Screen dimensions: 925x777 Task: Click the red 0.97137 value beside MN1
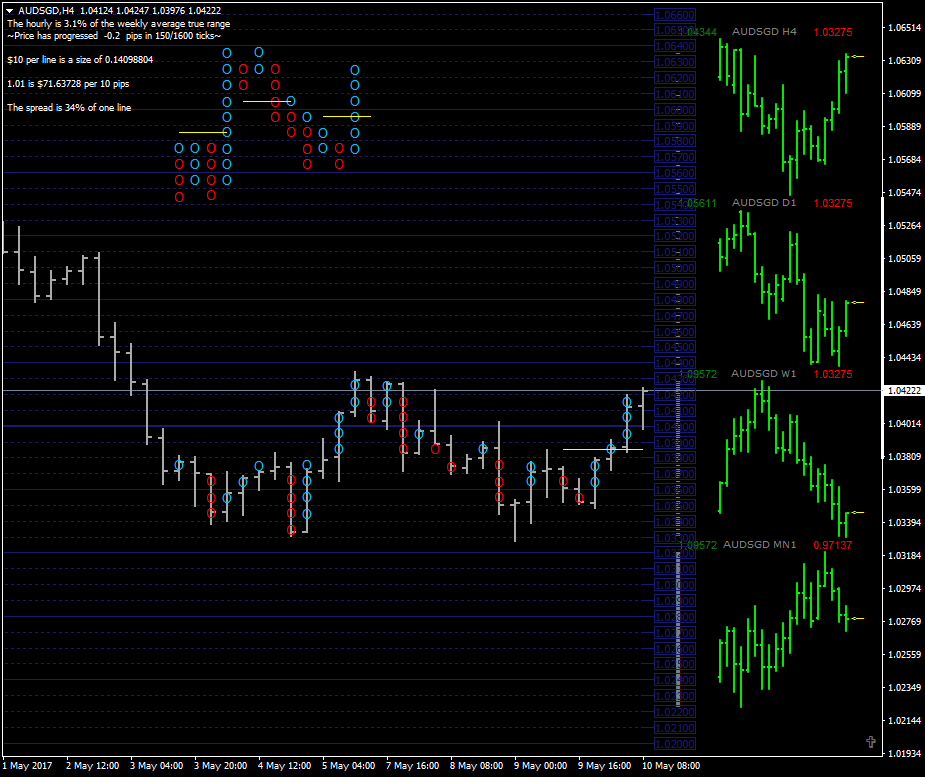pyautogui.click(x=832, y=546)
